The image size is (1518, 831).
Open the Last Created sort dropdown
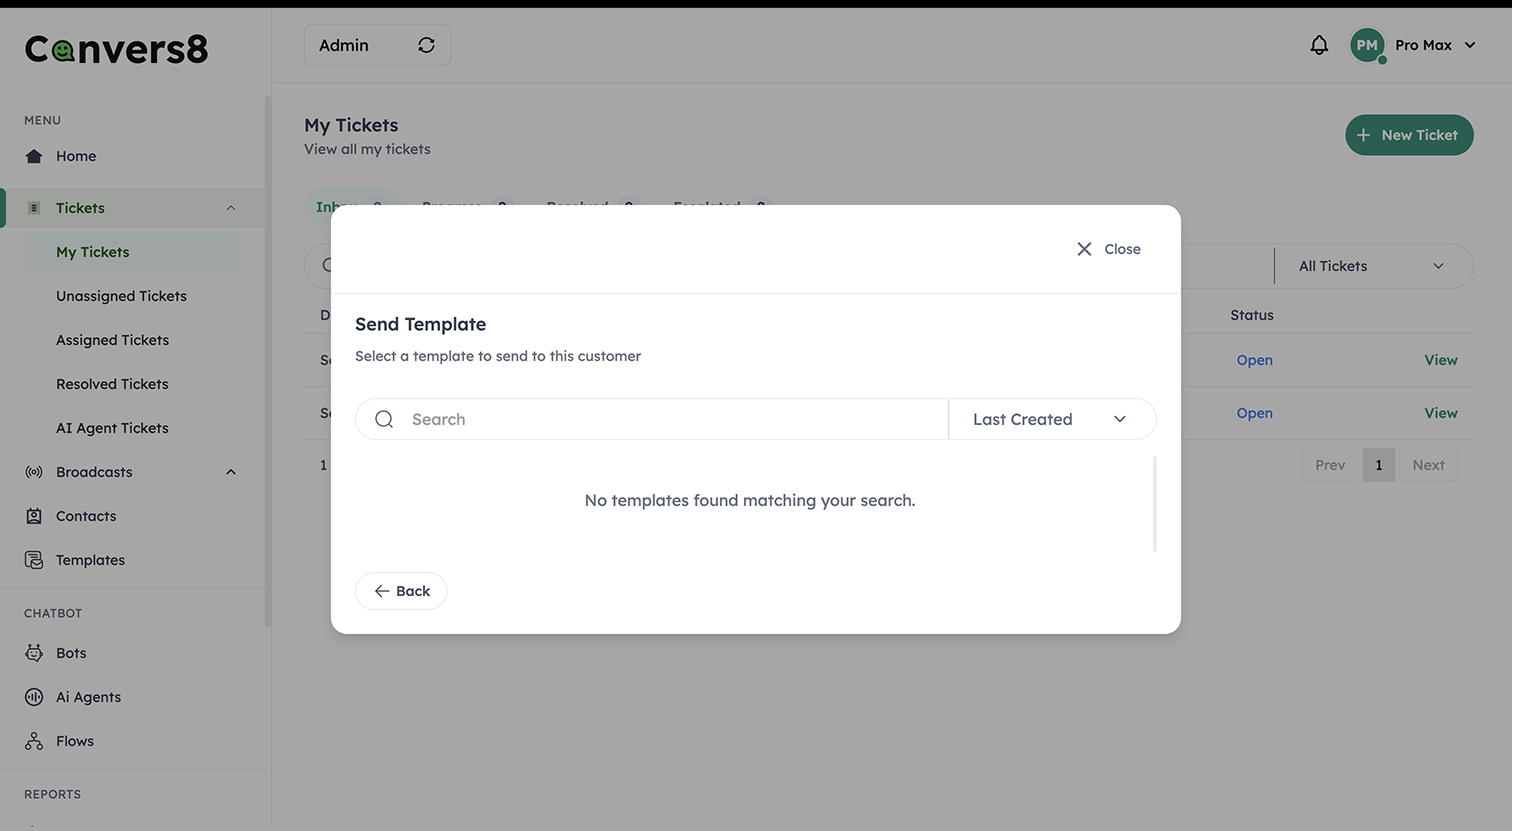pos(1050,419)
